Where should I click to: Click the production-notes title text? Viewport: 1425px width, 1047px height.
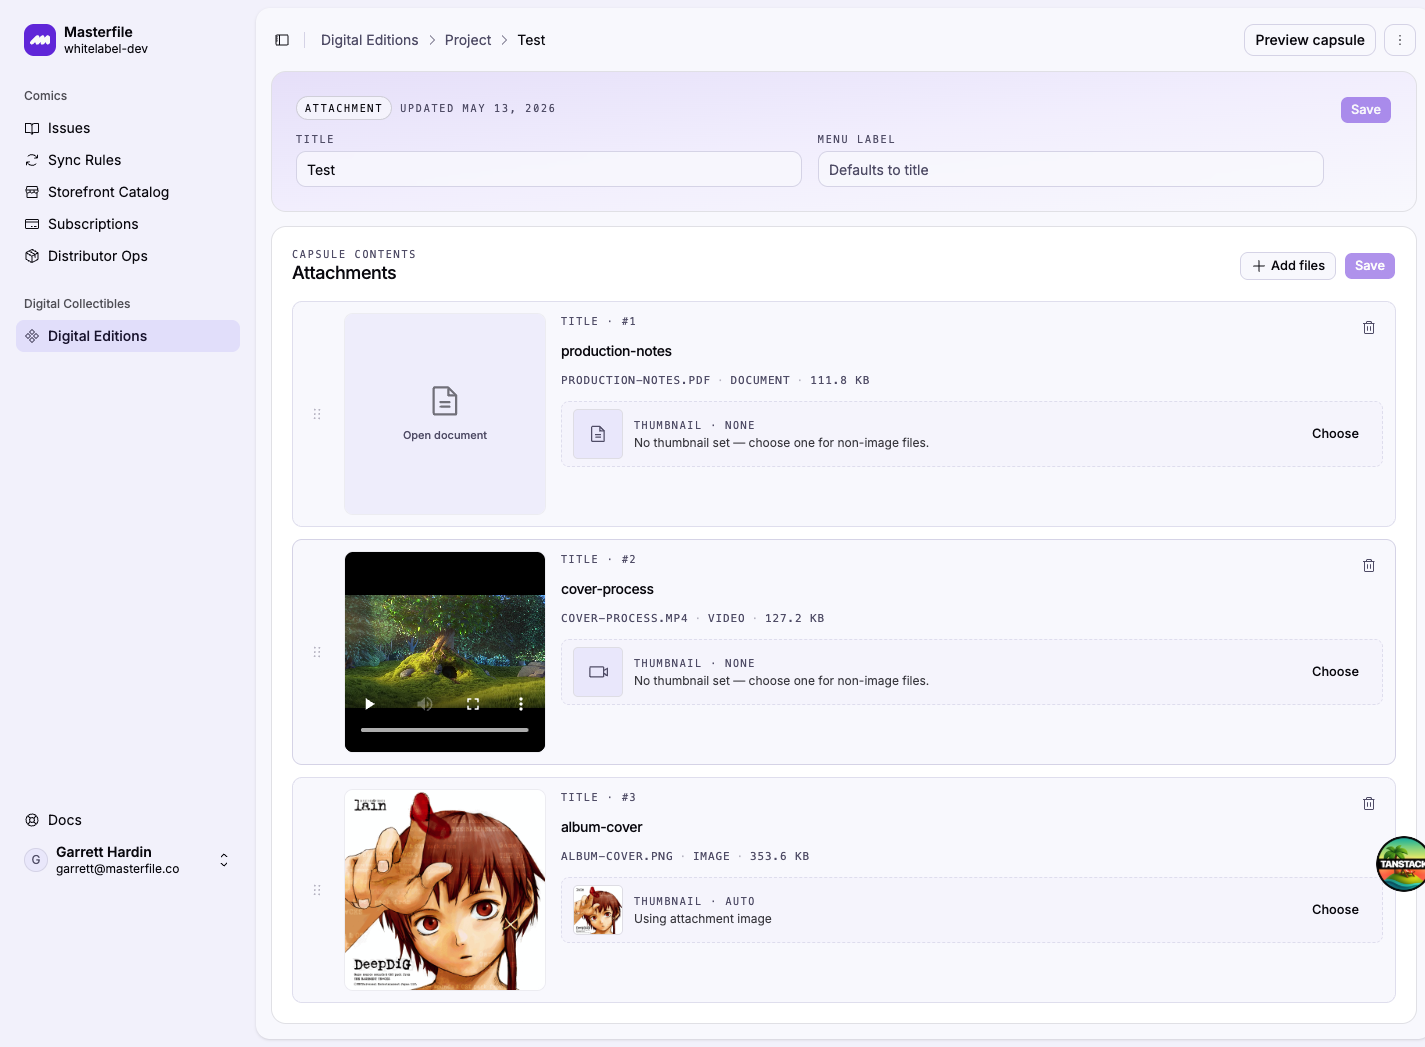[616, 351]
